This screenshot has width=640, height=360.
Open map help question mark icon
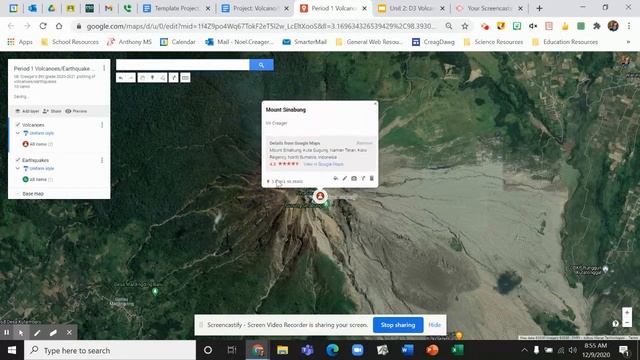pyautogui.click(x=616, y=323)
